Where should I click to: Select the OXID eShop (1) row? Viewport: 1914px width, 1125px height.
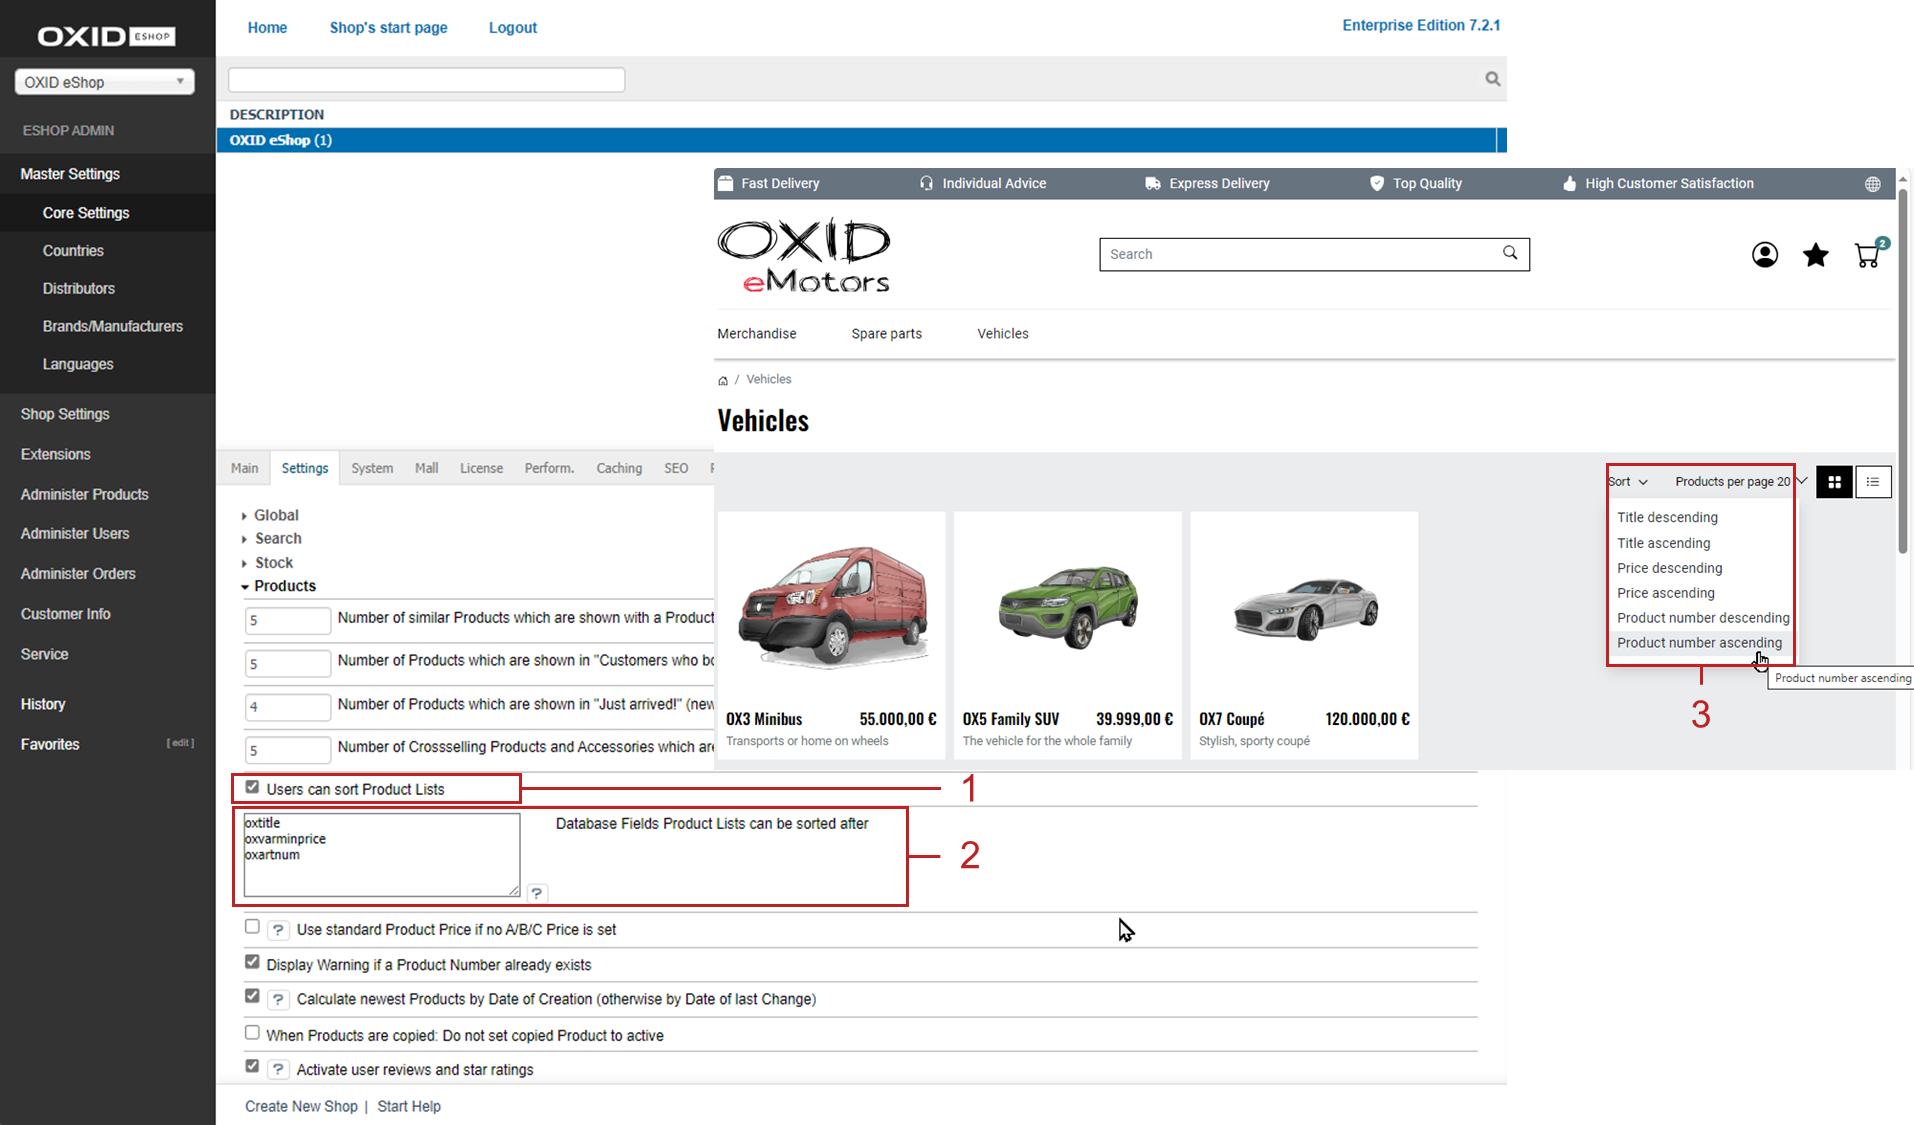[860, 140]
